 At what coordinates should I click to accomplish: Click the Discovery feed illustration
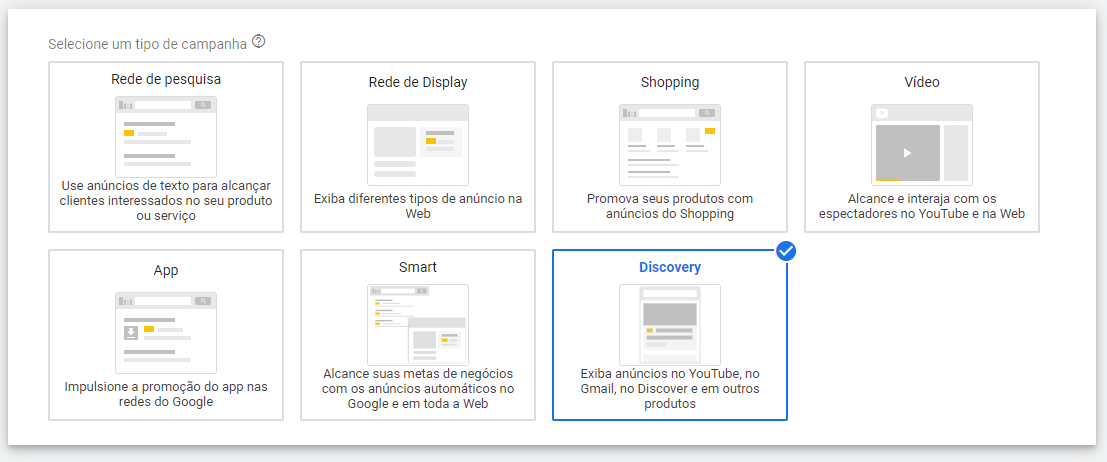(670, 325)
